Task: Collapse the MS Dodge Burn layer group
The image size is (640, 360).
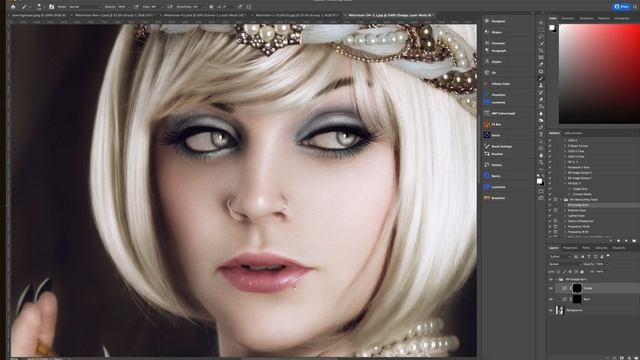Action: 556,280
